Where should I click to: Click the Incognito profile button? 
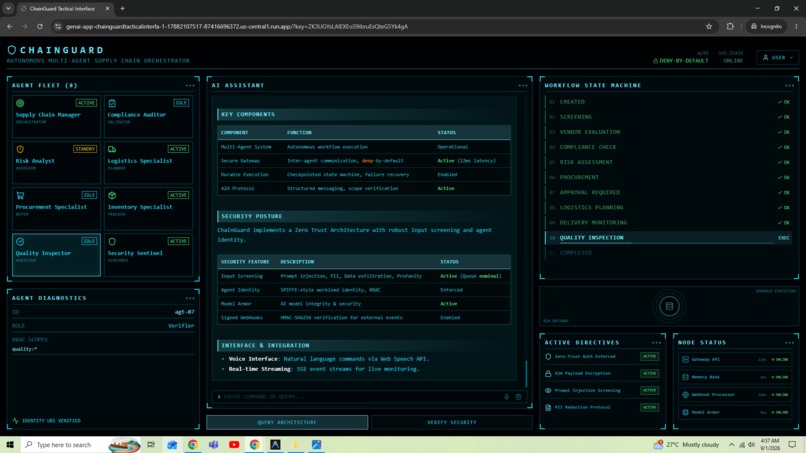click(x=766, y=26)
